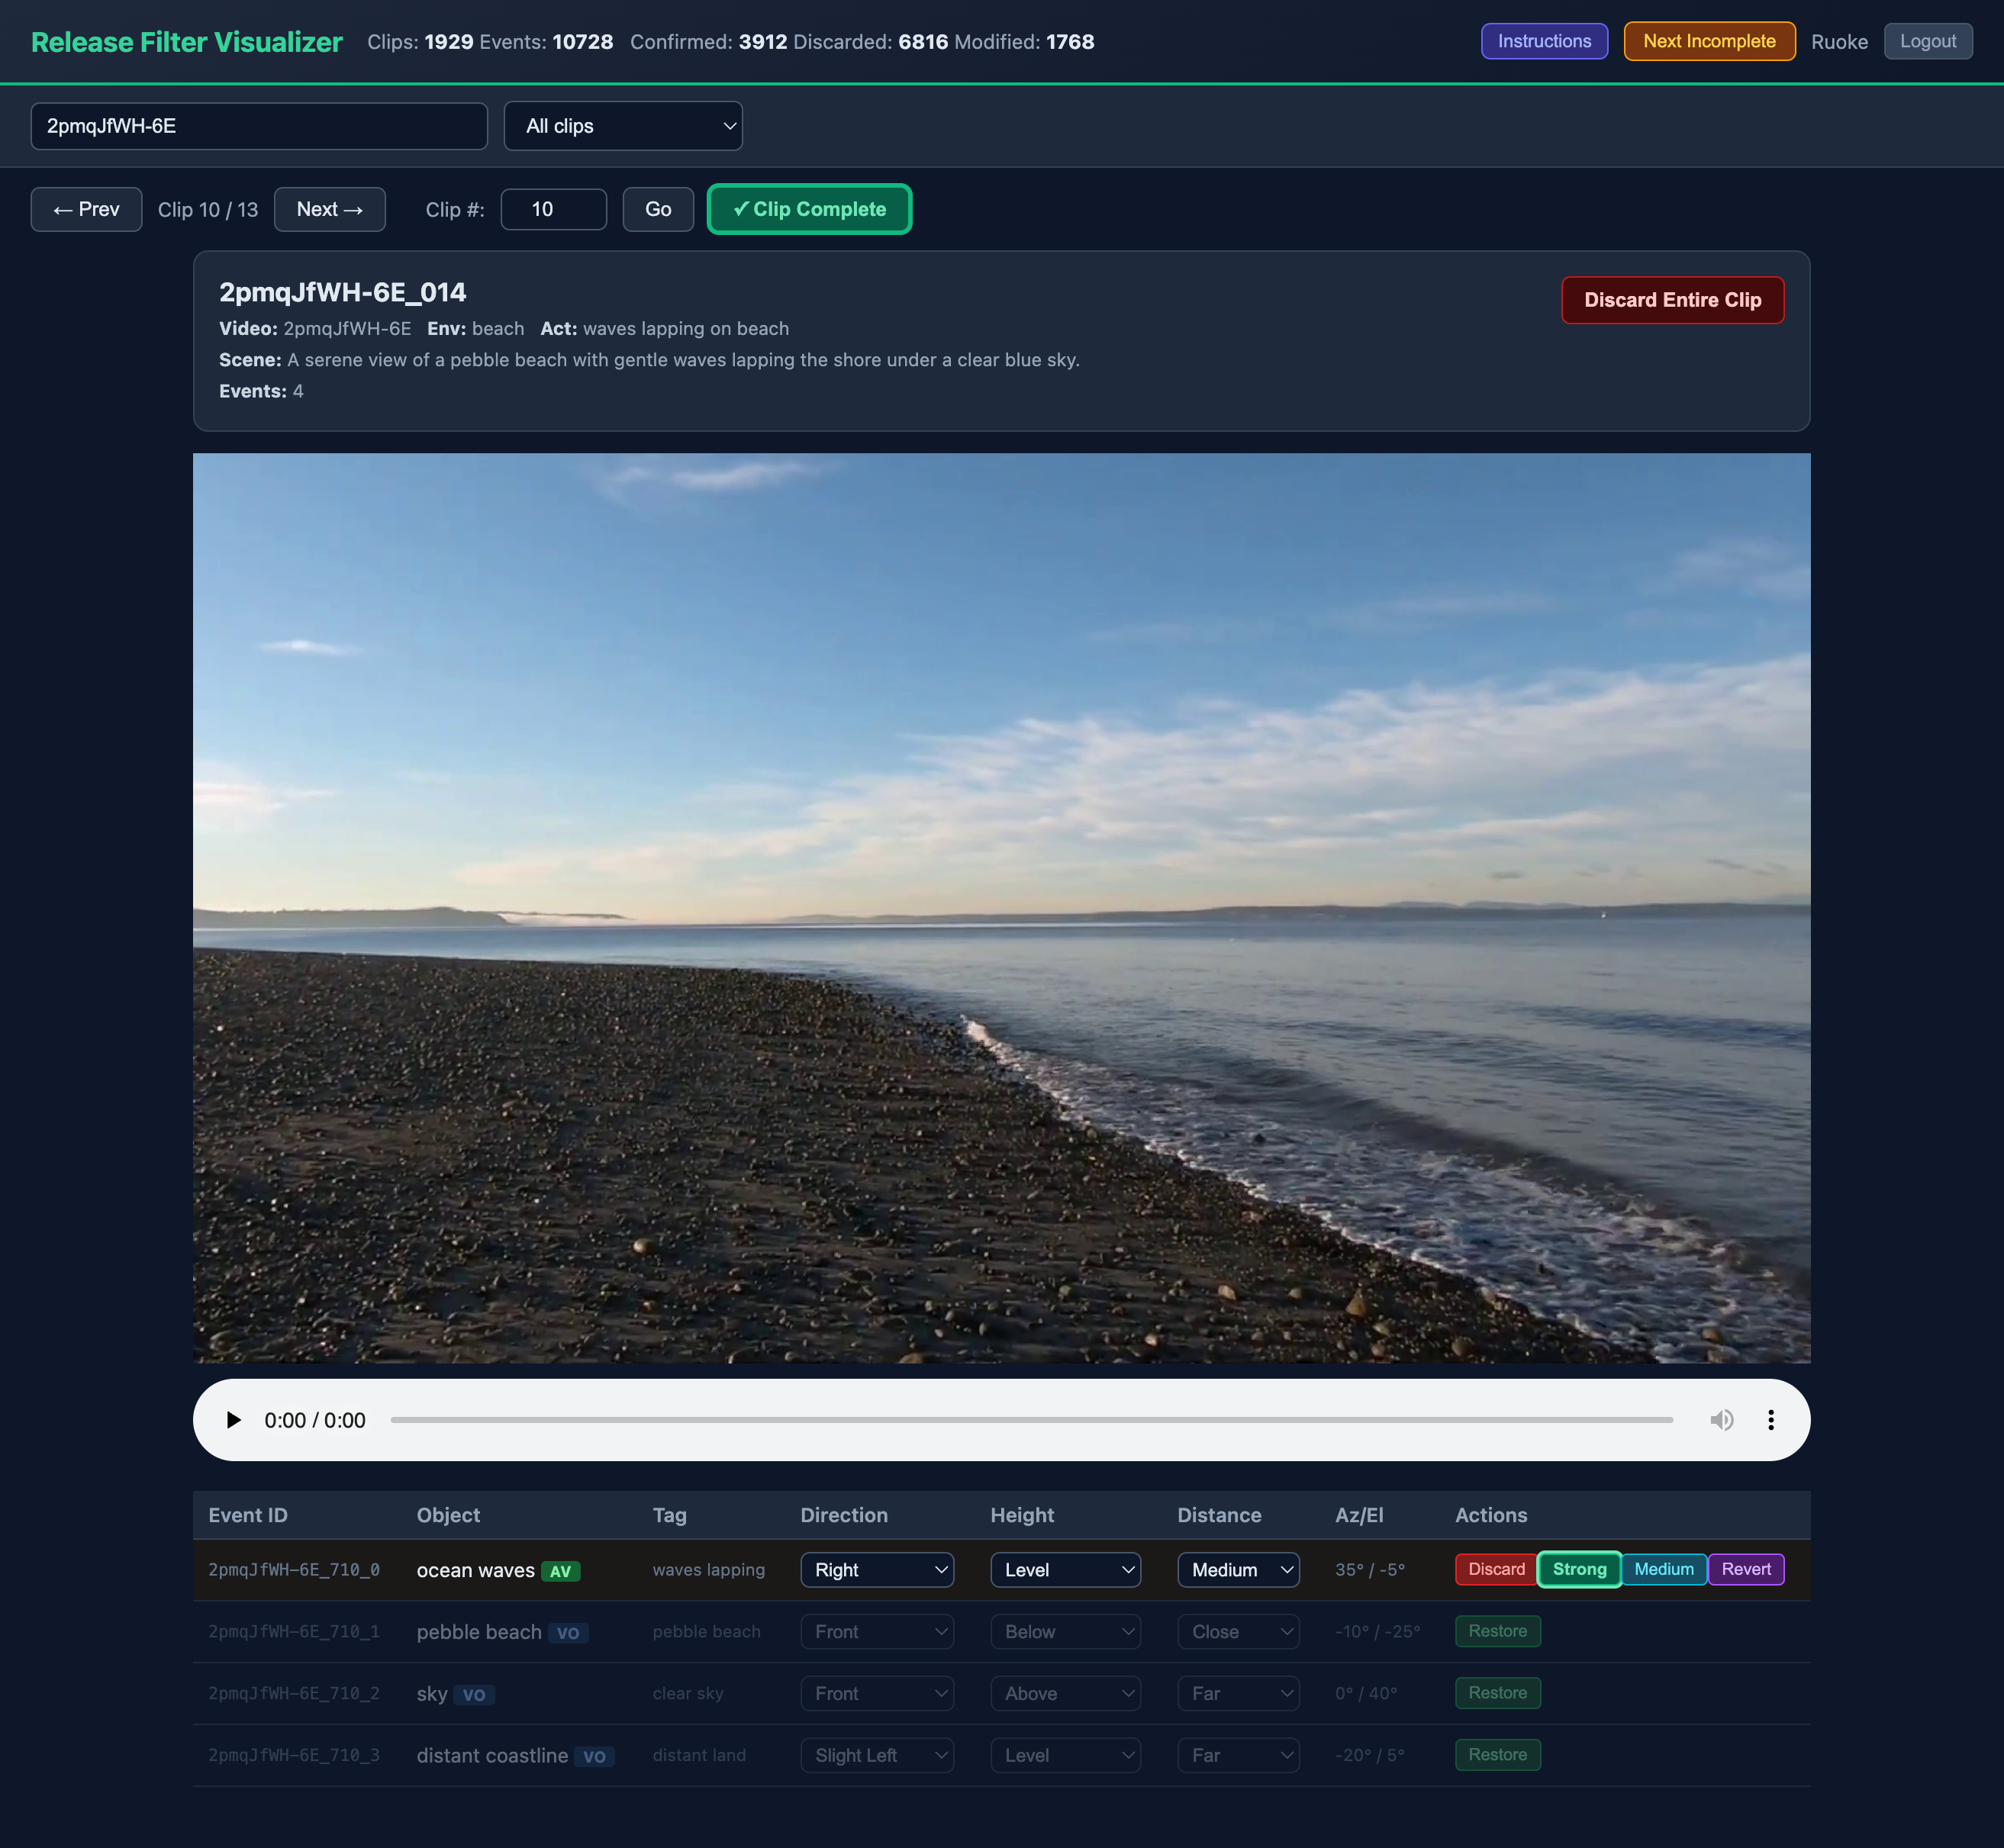Click the beach video frame
The width and height of the screenshot is (2004, 1848).
1001,908
